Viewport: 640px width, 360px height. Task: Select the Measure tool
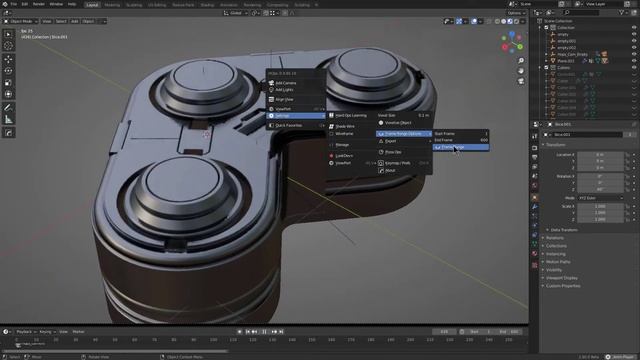8,120
